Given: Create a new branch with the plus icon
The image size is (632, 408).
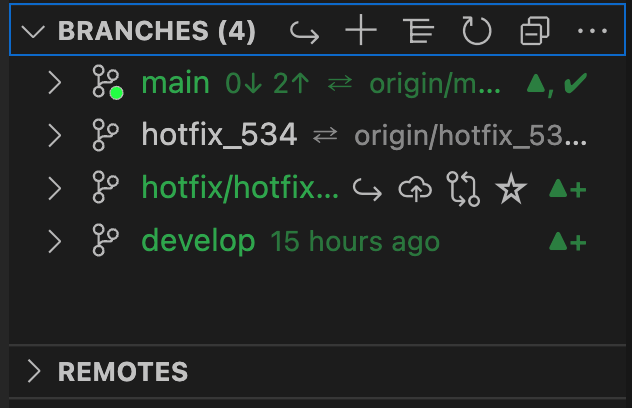Looking at the screenshot, I should pos(361,30).
